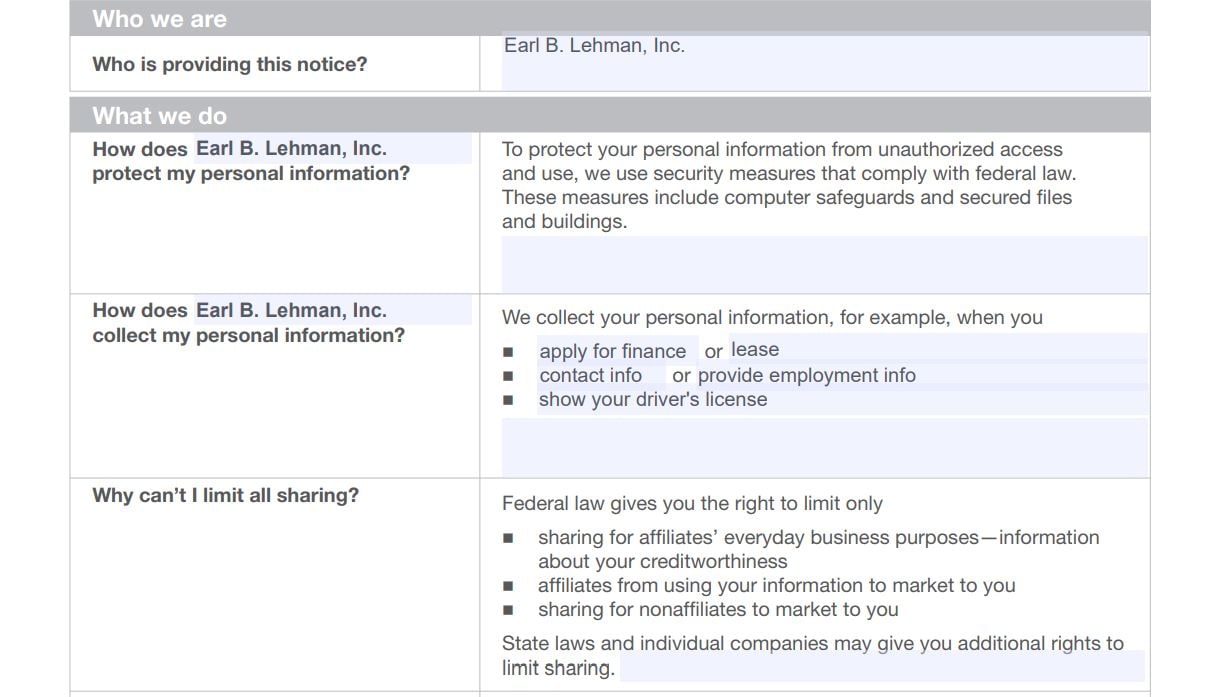The width and height of the screenshot is (1217, 697).
Task: Click the 'Who we are' section header
Action: coord(610,18)
